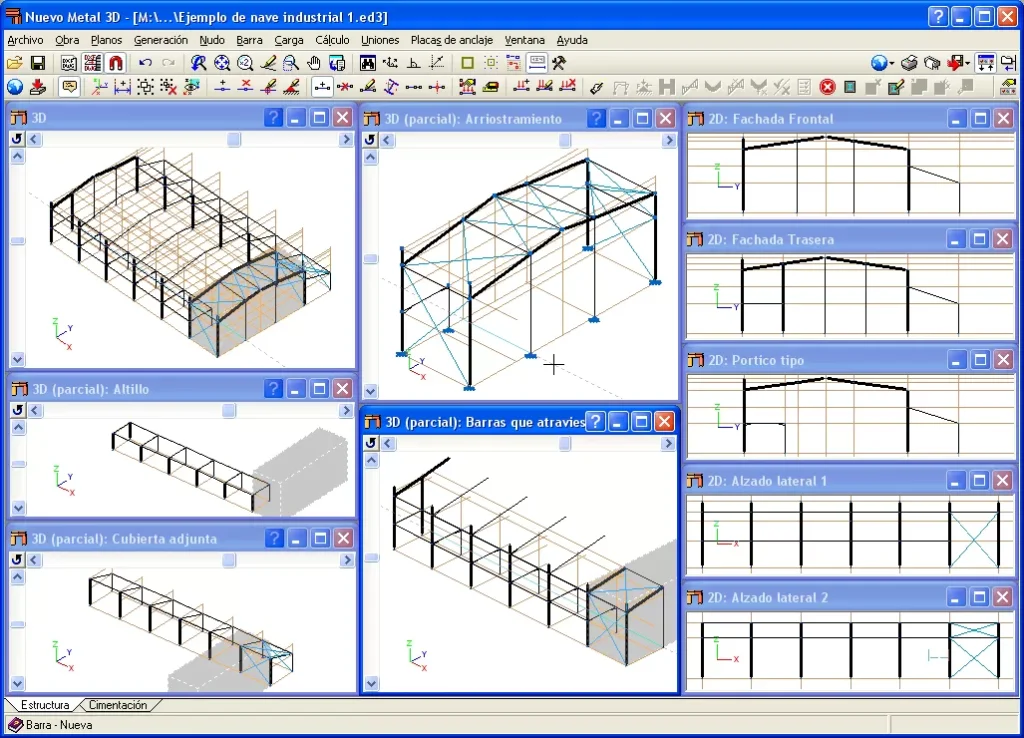Click the hammer and pickaxe tools icon
Viewport: 1024px width, 738px height.
[559, 63]
